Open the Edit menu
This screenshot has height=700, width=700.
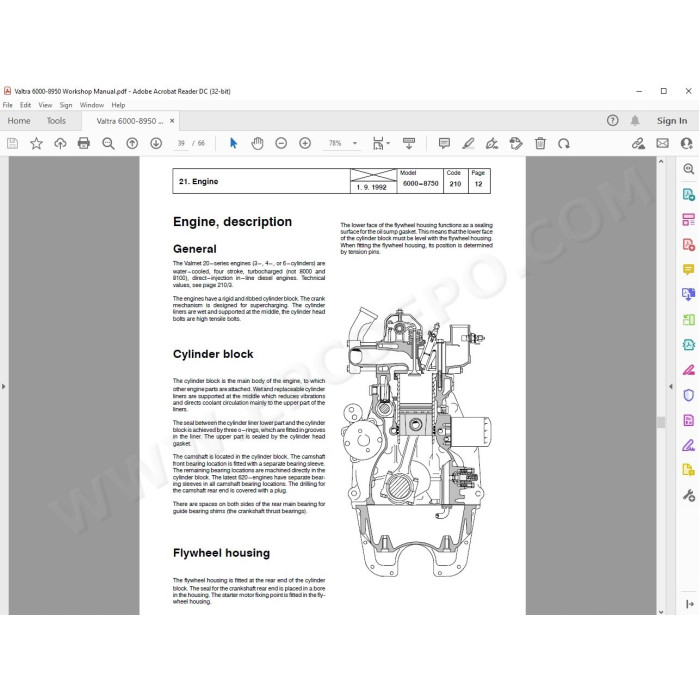coord(25,105)
